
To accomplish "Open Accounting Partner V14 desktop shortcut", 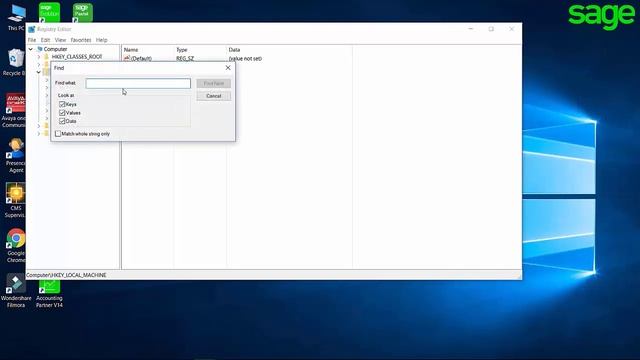I will click(49, 293).
